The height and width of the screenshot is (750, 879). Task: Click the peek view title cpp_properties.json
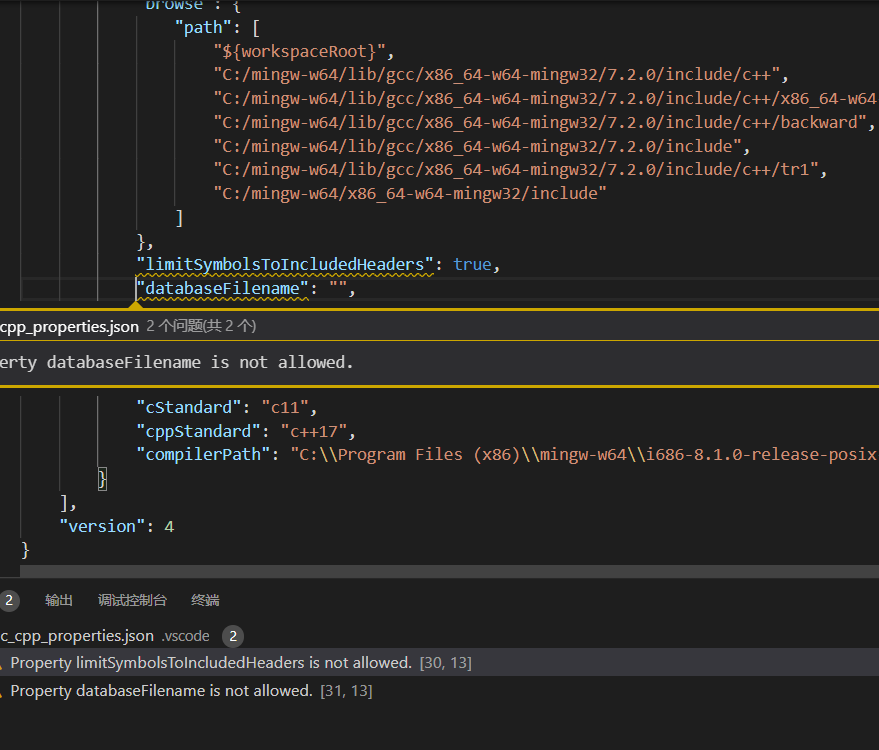69,326
